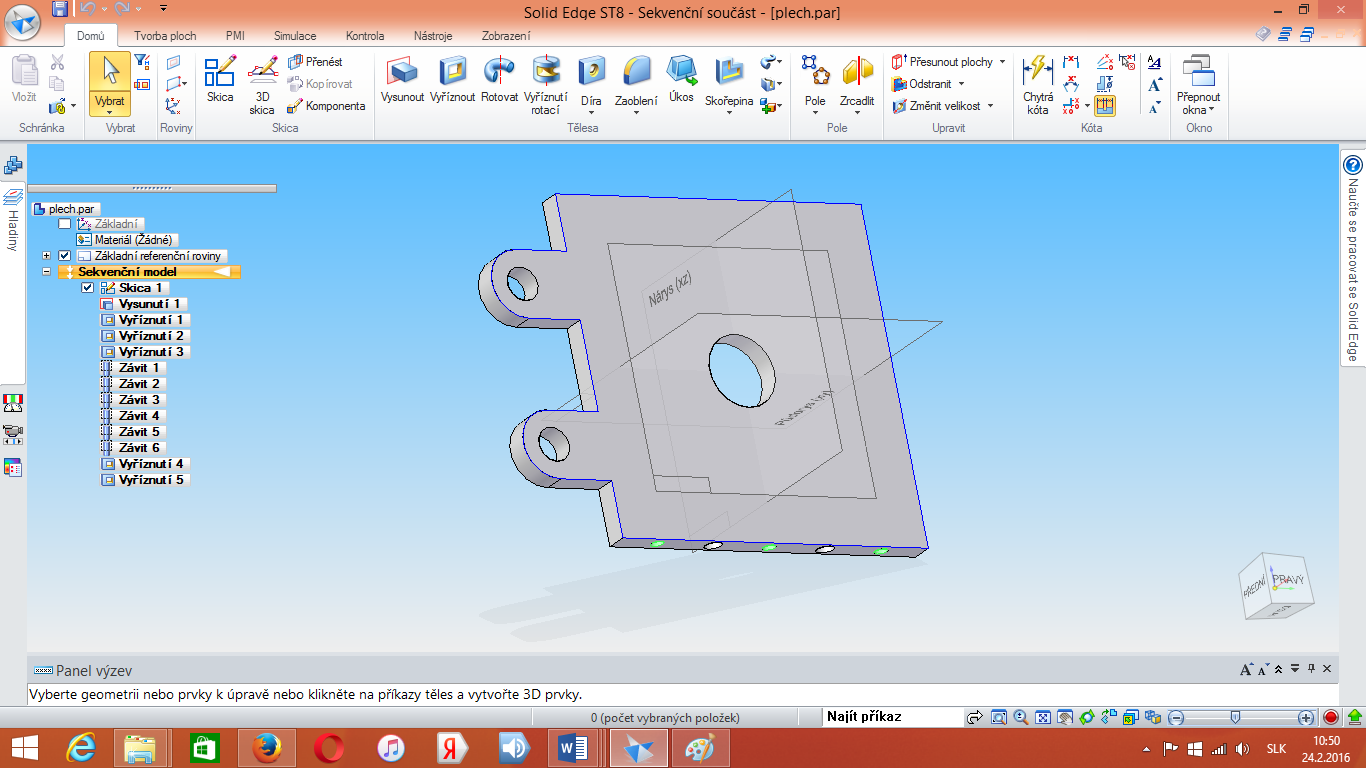Click the zoom slider plus button
The height and width of the screenshot is (768, 1366).
click(1306, 718)
